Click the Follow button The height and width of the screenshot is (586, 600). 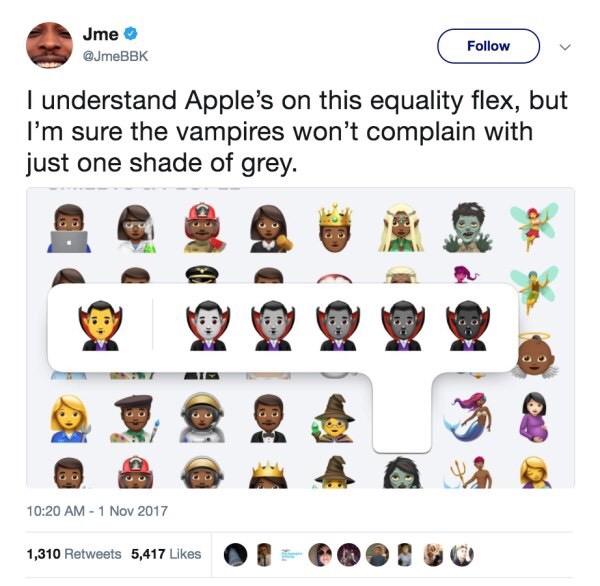click(488, 46)
